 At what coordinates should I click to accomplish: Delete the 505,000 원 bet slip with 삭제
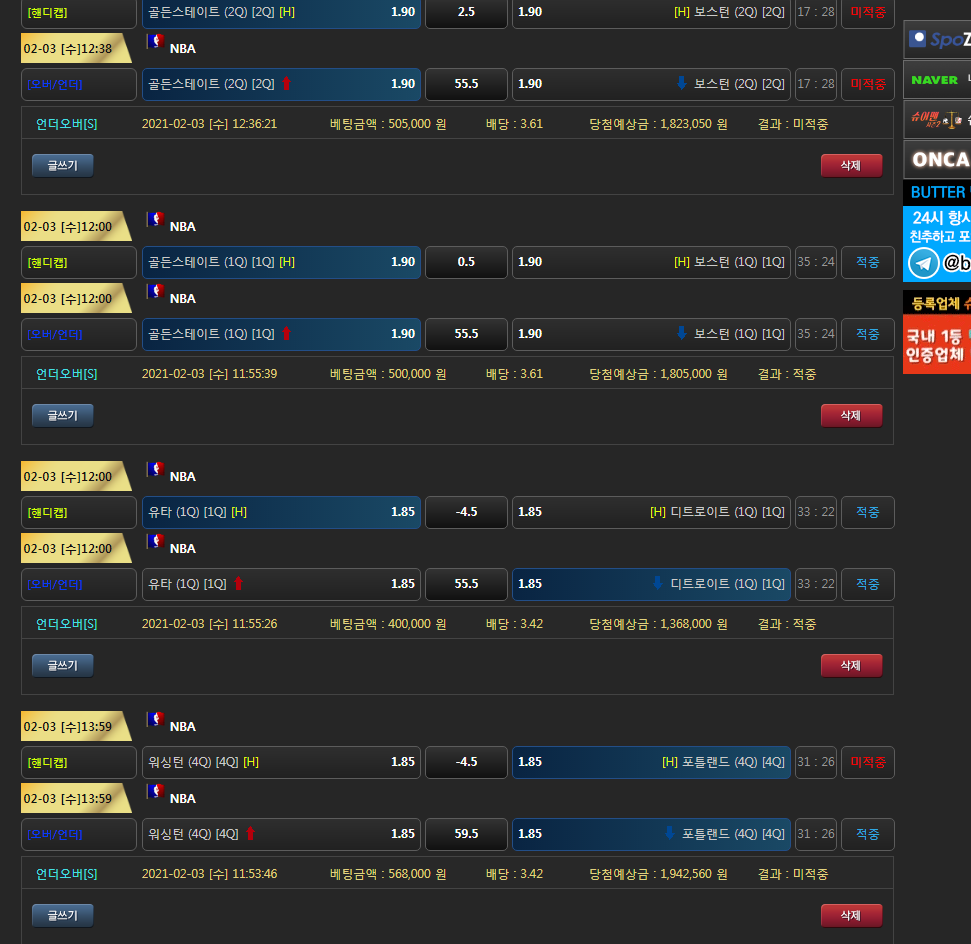[x=851, y=166]
